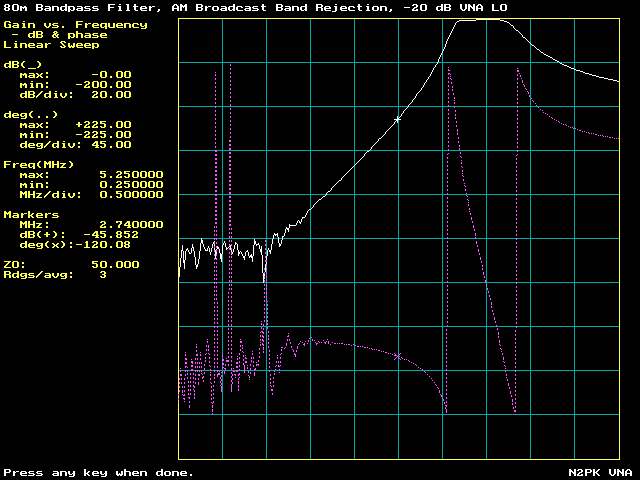The height and width of the screenshot is (480, 640).
Task: Click the deg min value -225.00
Action: [103, 135]
